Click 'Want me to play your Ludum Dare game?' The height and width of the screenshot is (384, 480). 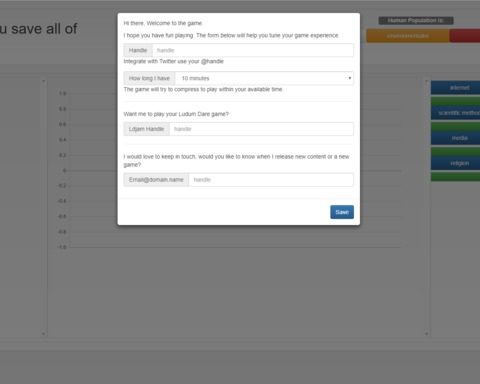(176, 114)
